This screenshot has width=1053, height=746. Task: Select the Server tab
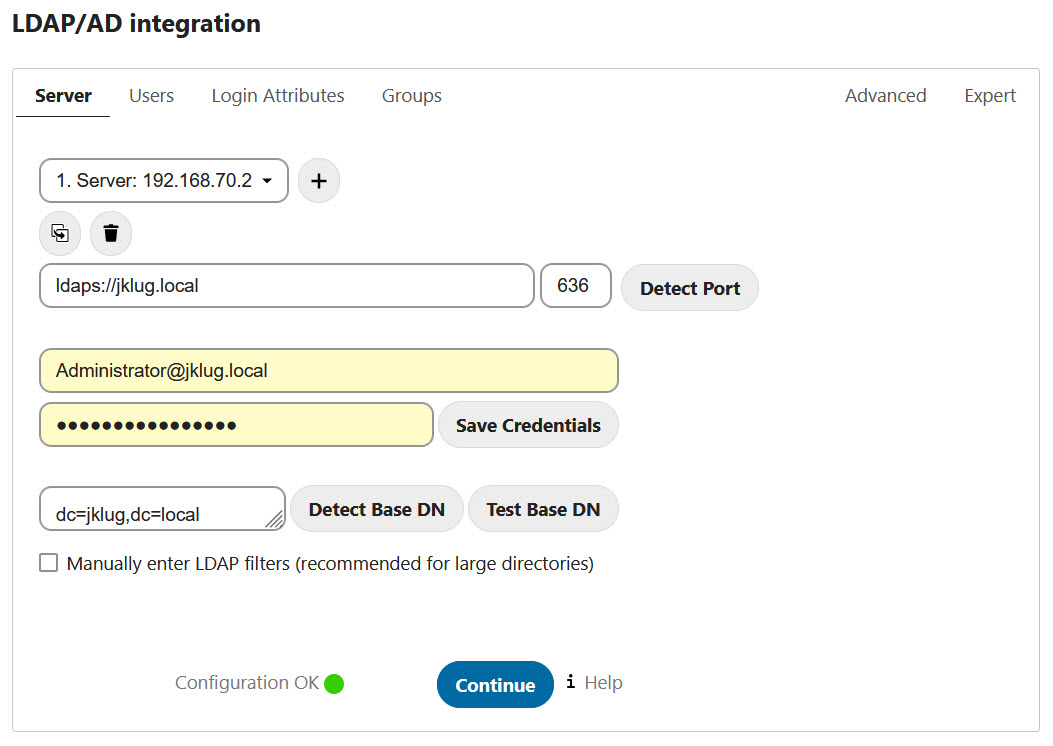click(62, 95)
